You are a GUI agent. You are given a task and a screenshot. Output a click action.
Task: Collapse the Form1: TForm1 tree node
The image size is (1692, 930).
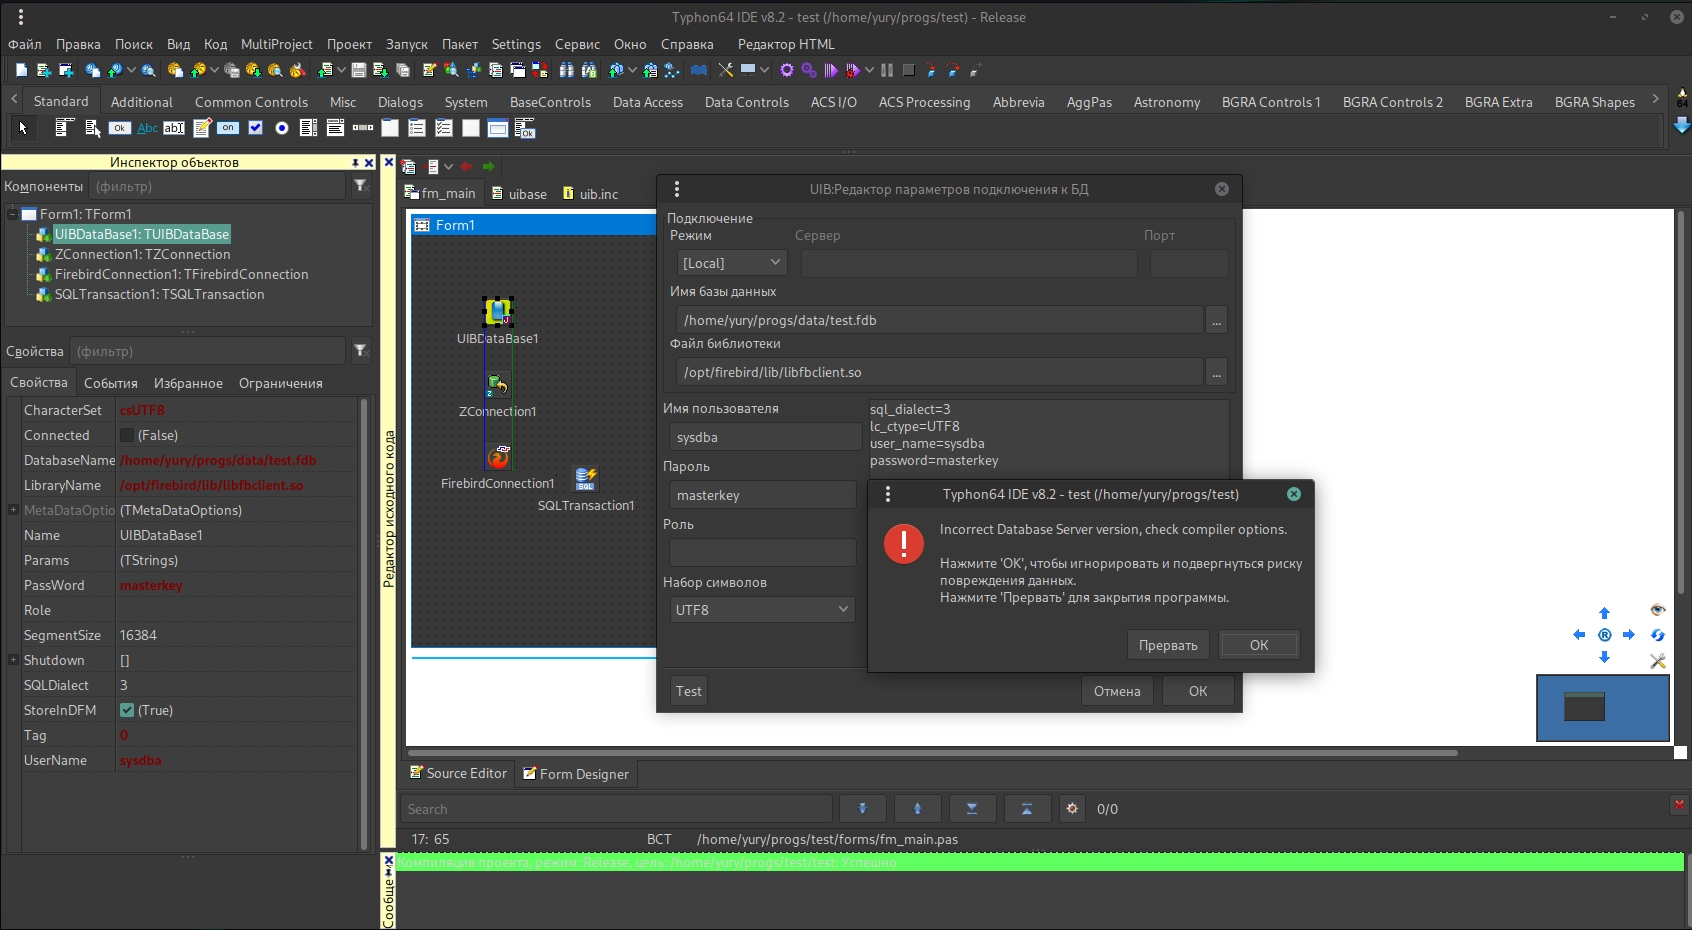tap(13, 214)
